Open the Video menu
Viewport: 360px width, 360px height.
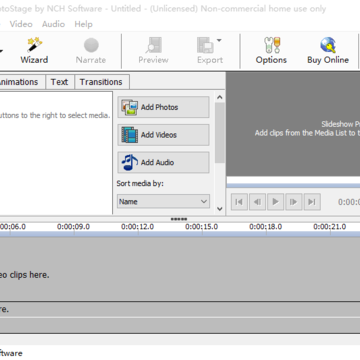pos(21,24)
